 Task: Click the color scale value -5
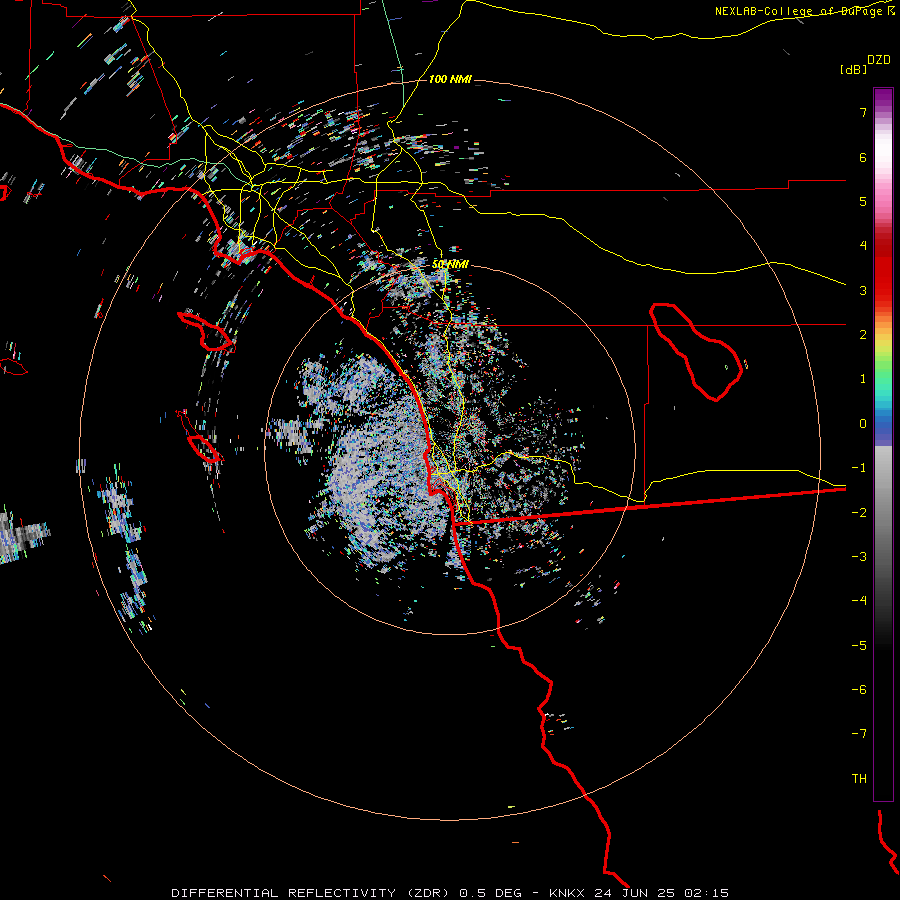pos(859,646)
